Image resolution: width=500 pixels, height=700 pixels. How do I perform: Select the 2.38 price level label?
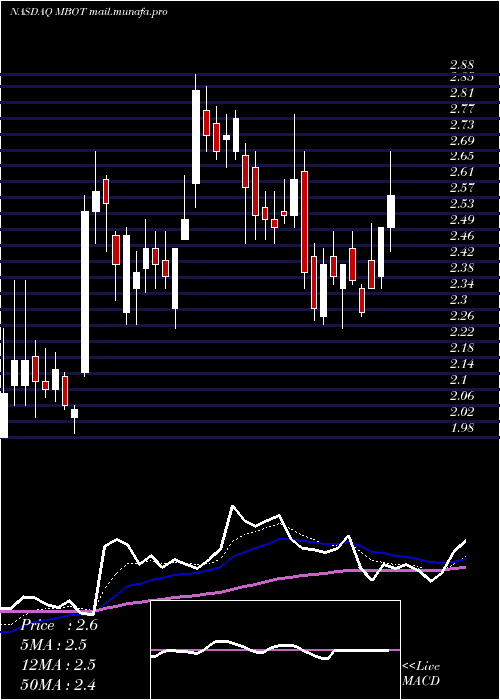pyautogui.click(x=462, y=267)
